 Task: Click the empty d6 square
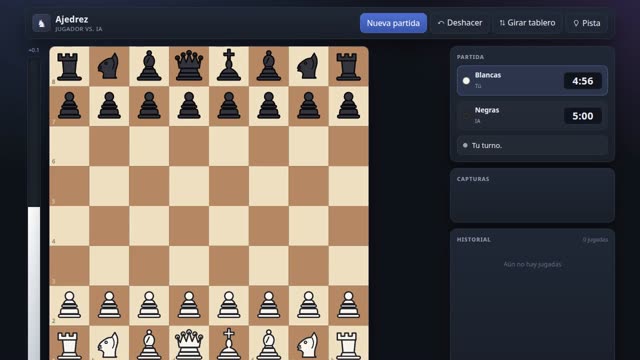pyautogui.click(x=189, y=146)
